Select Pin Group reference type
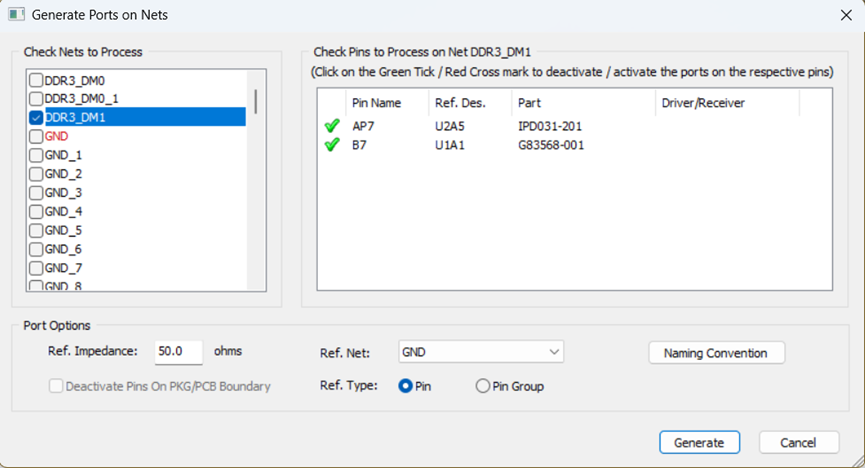This screenshot has width=865, height=468. [x=483, y=385]
